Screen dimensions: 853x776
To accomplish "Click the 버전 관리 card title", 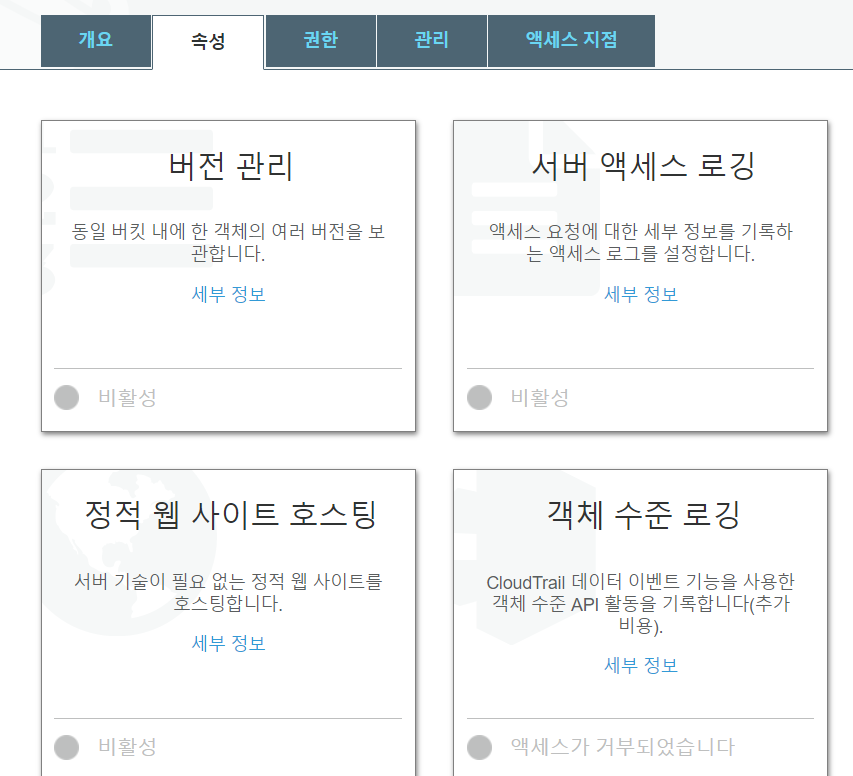I will pos(231,166).
